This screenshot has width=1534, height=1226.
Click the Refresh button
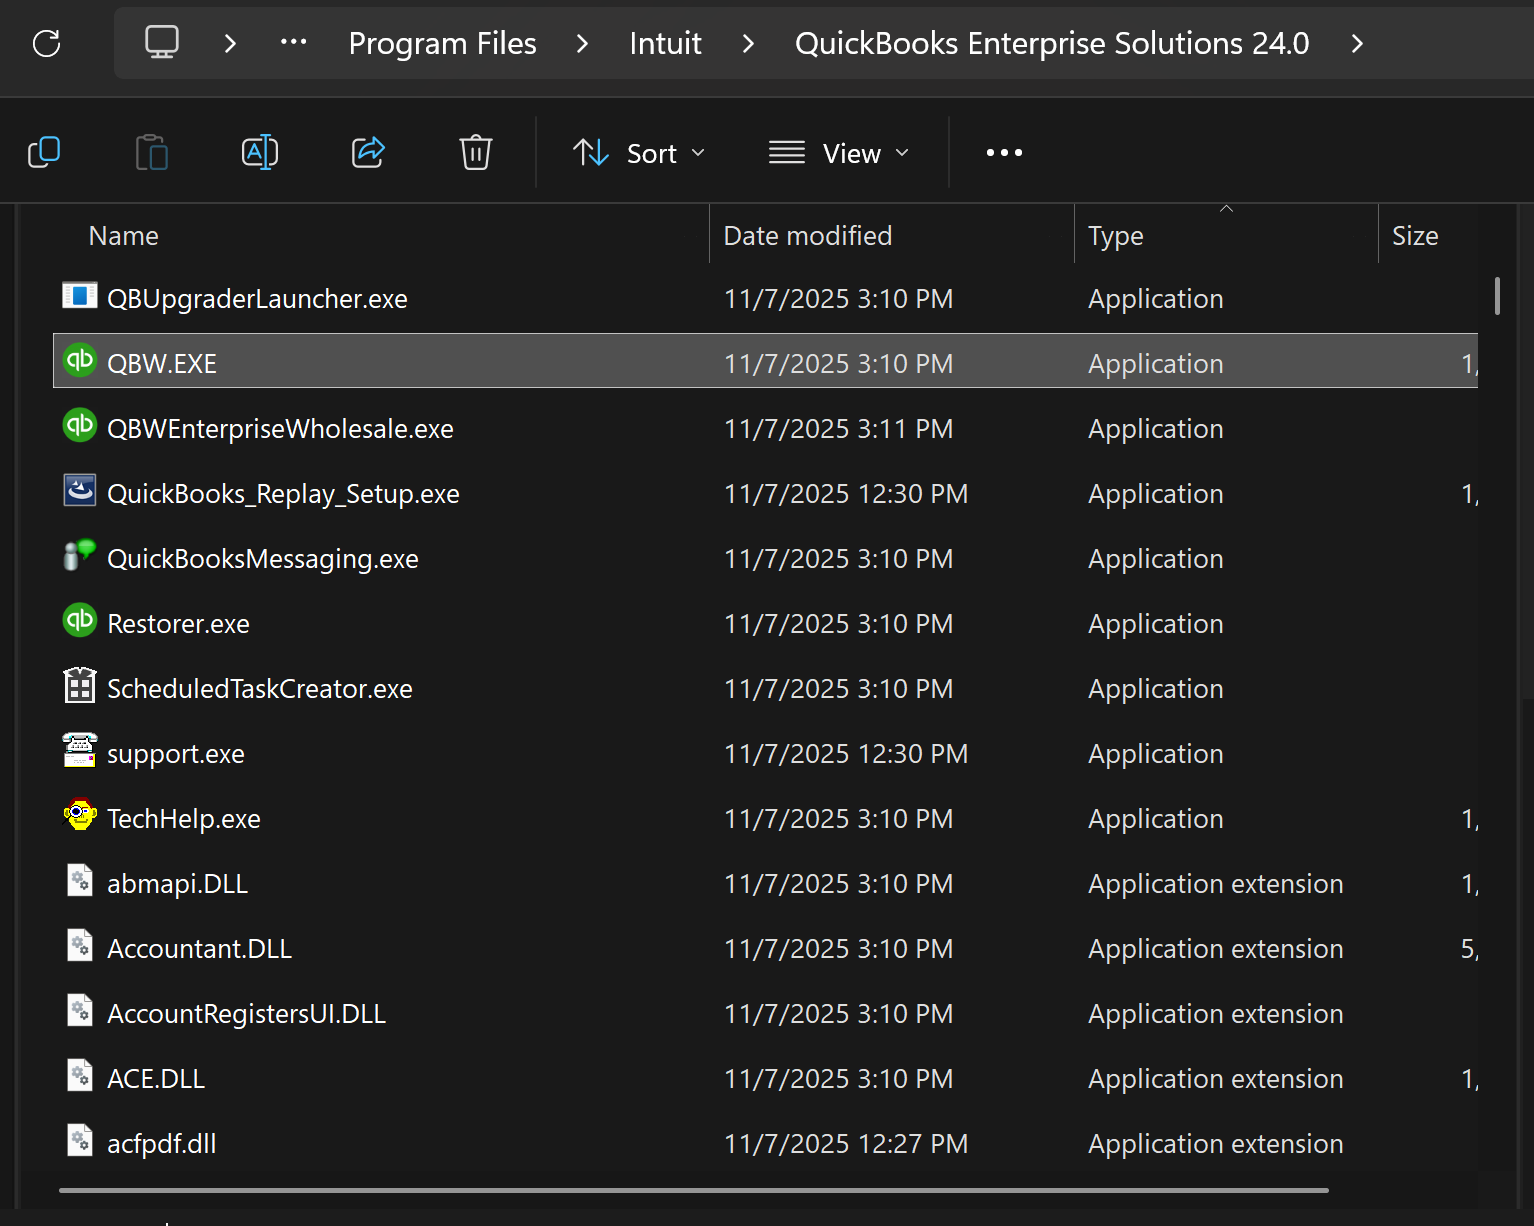[x=47, y=43]
